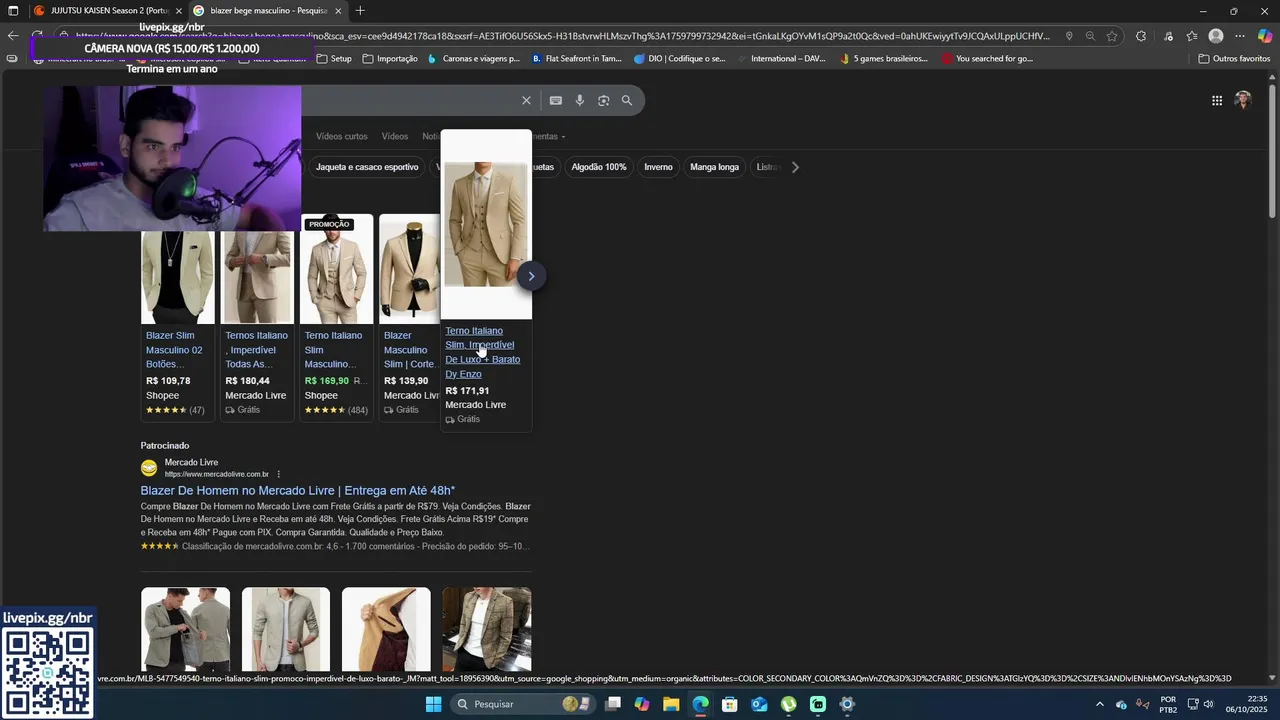Open Mercado Livre ad options menu dots
The width and height of the screenshot is (1280, 720).
tap(279, 474)
